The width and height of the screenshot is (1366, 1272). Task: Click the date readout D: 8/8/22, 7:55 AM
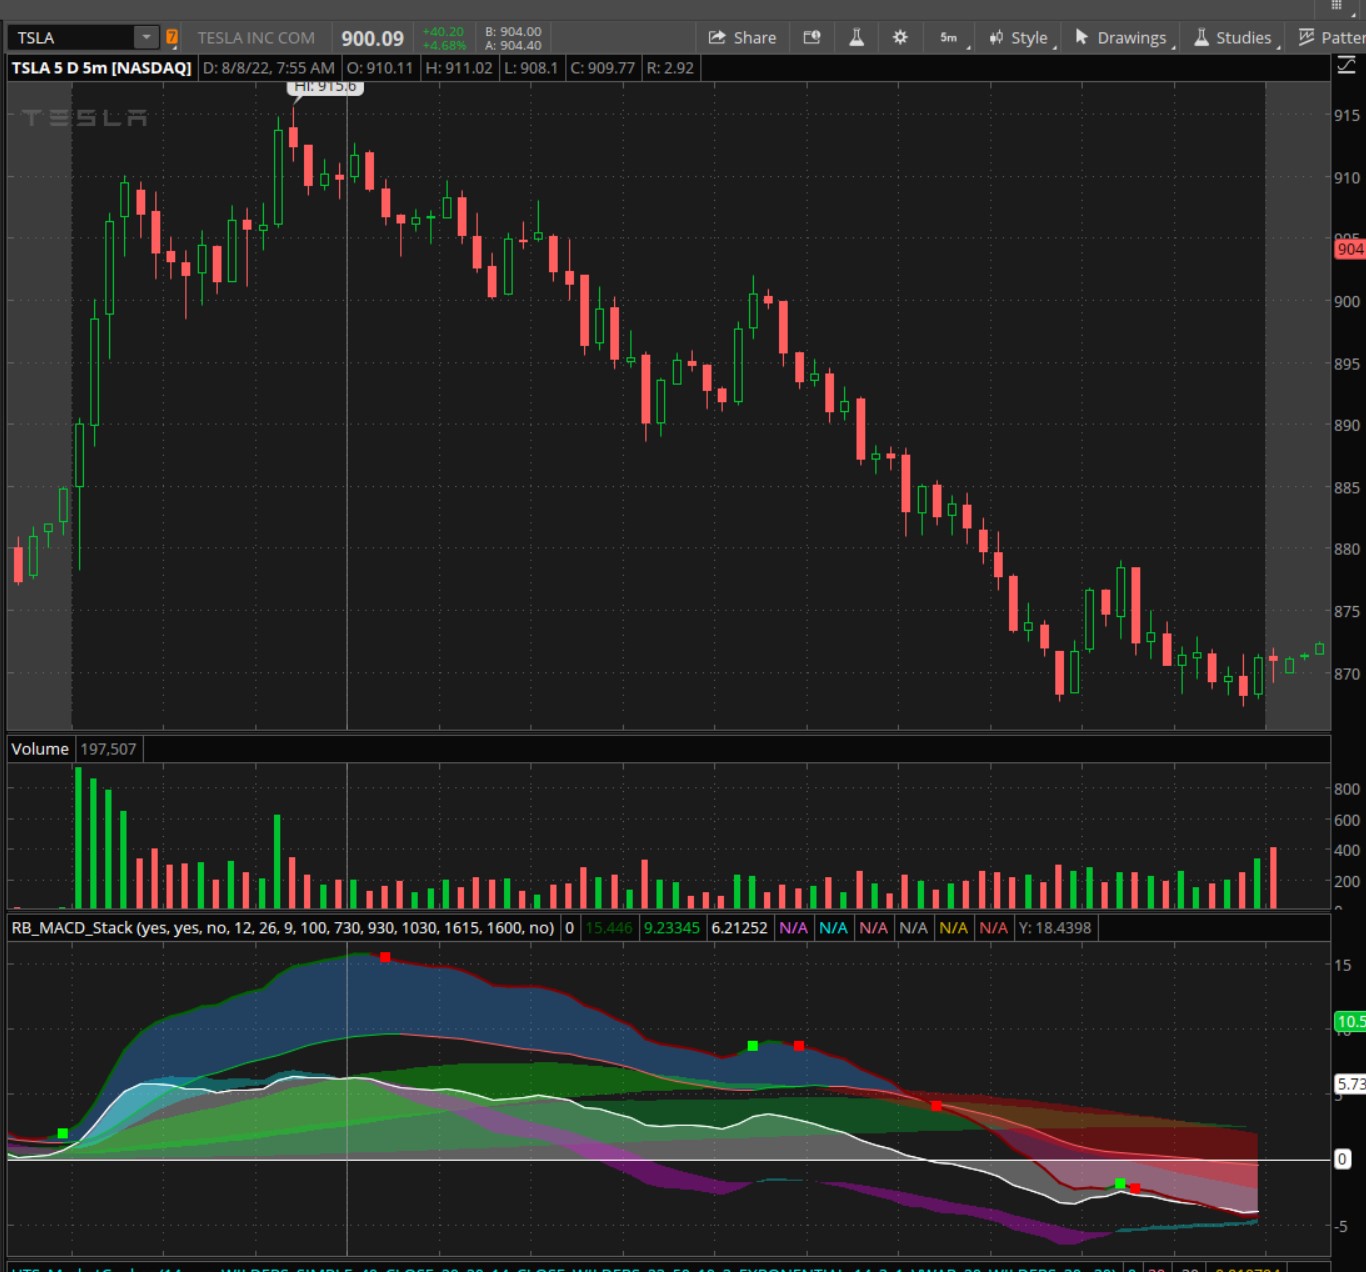268,68
